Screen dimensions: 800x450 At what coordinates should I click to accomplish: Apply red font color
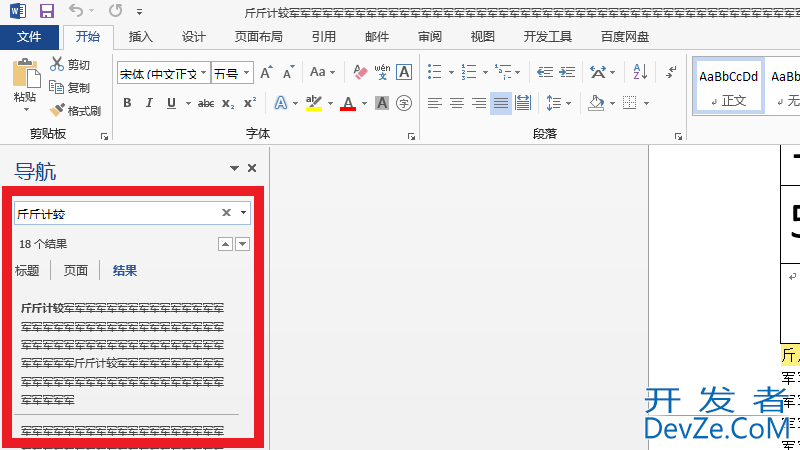pos(348,104)
